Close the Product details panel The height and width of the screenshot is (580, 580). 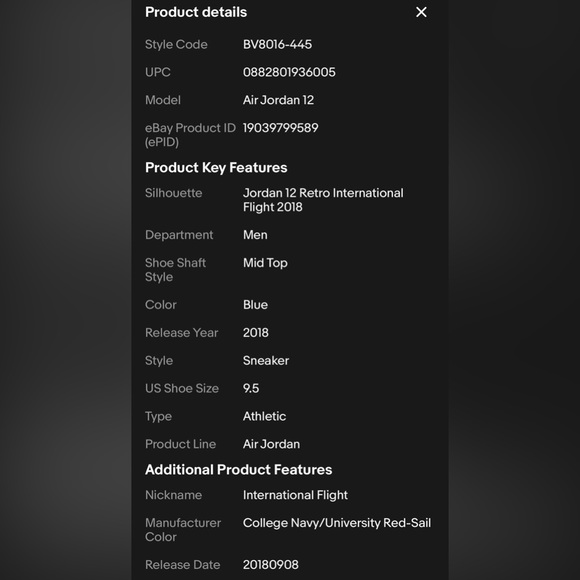coord(421,12)
